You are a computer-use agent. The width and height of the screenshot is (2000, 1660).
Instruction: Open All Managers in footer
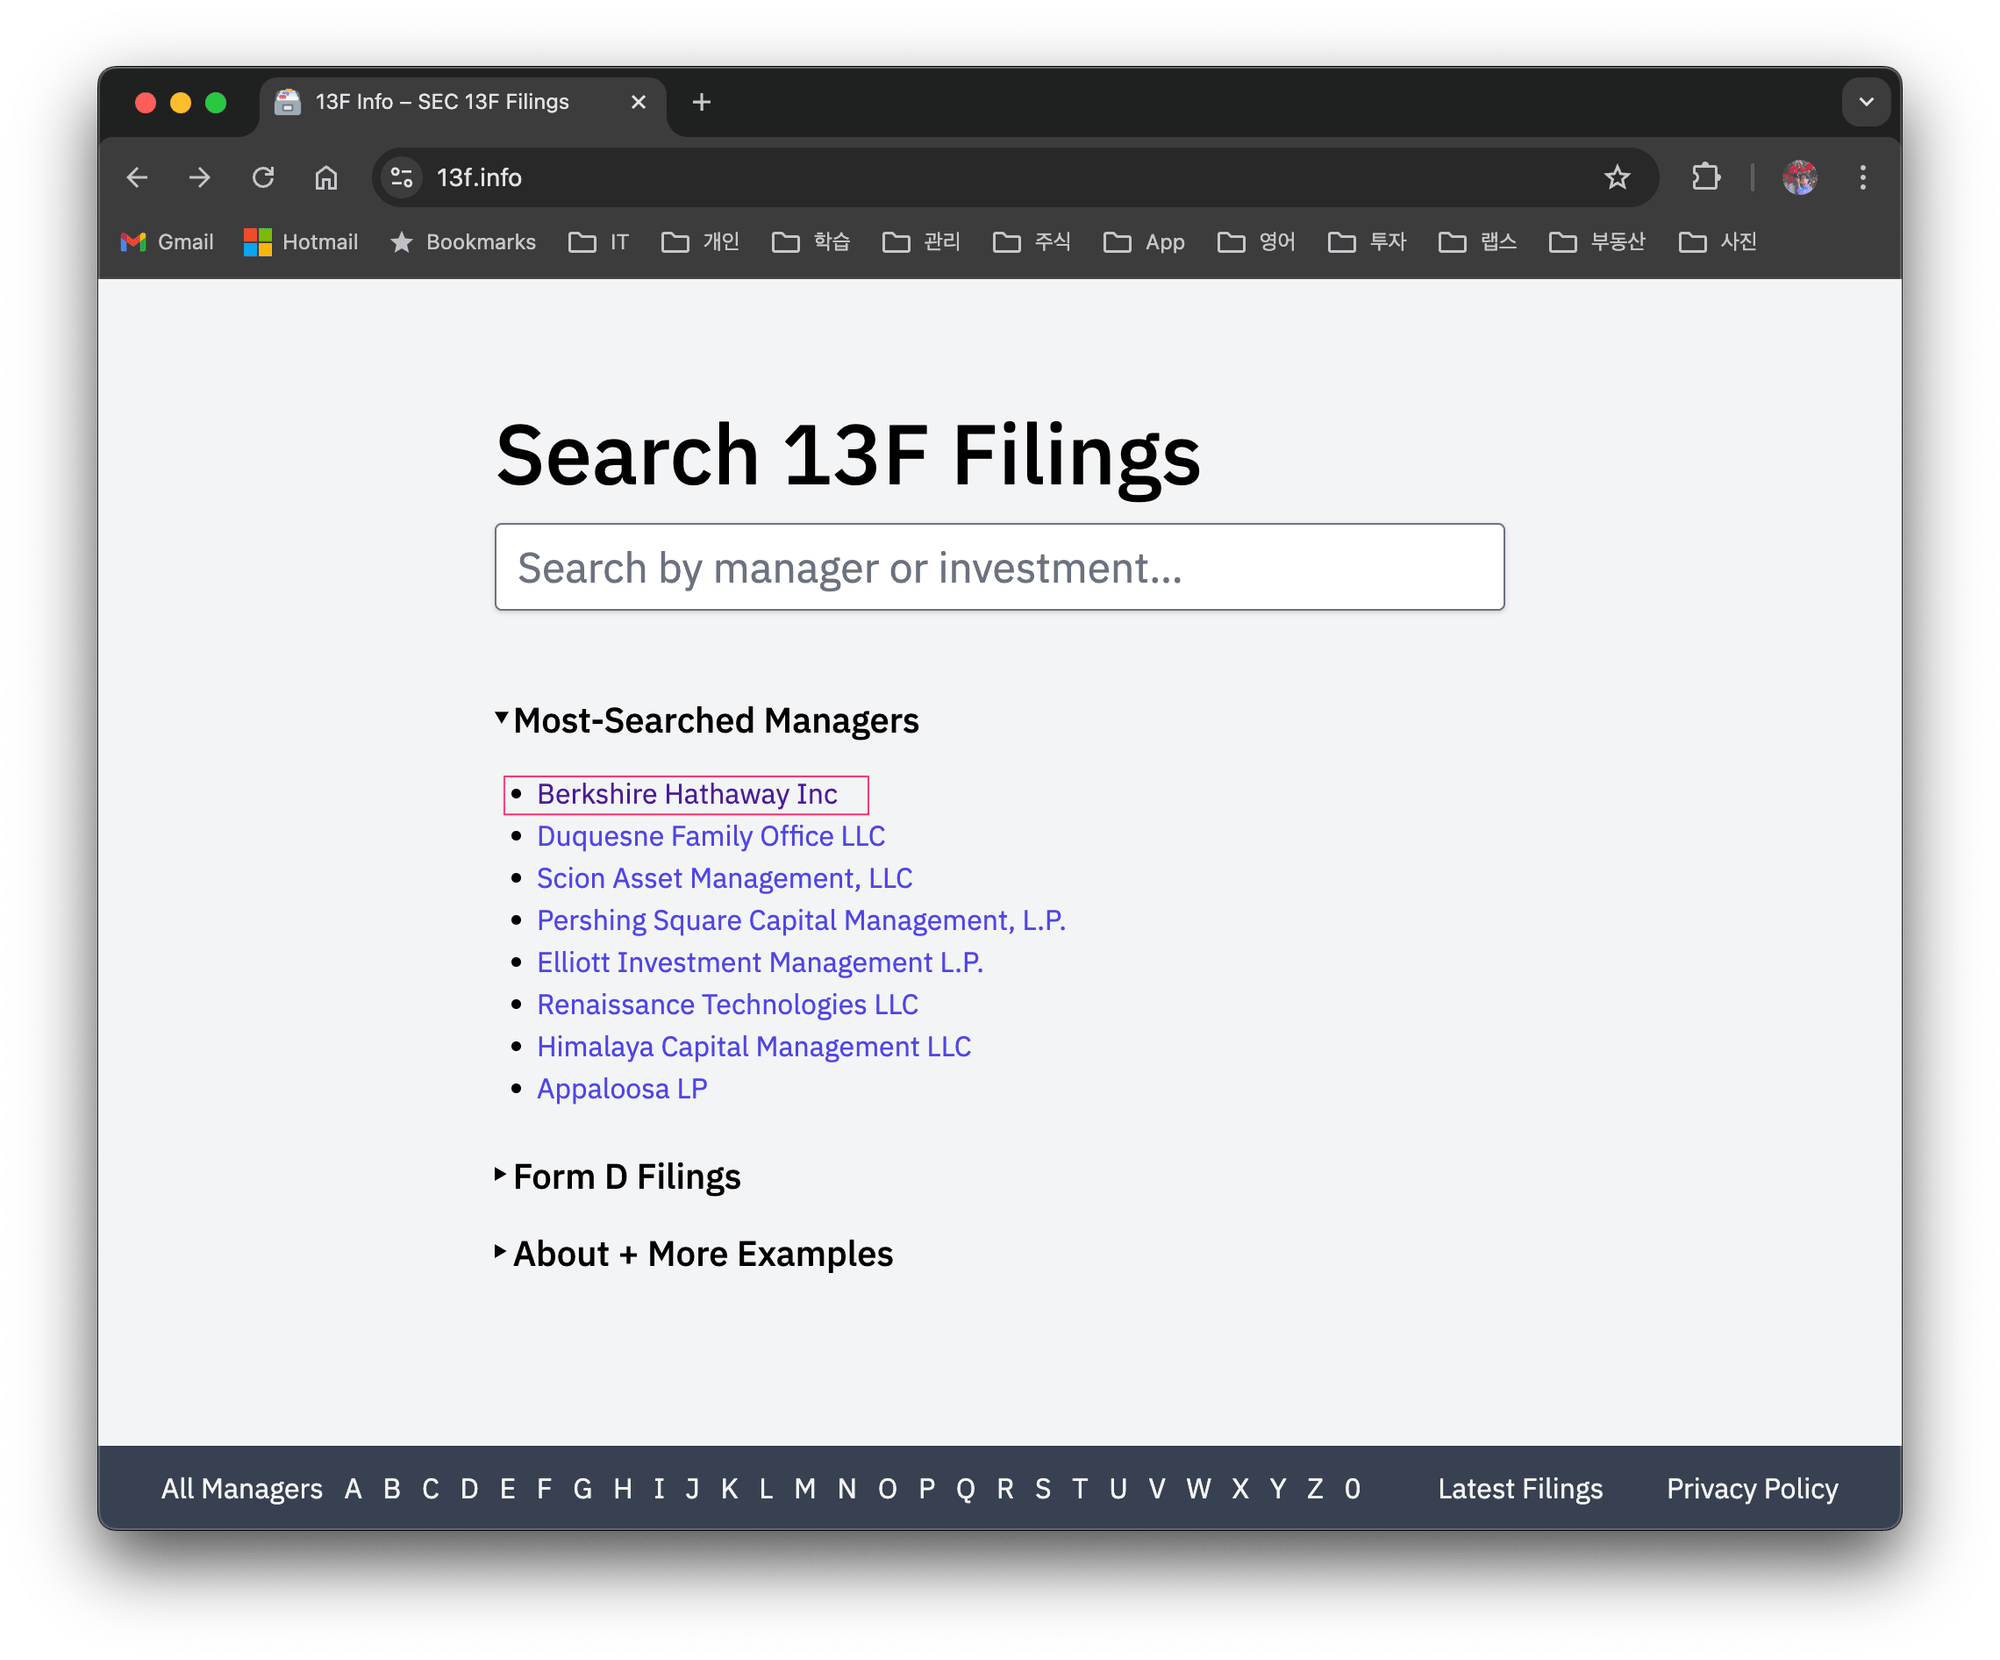(x=242, y=1489)
